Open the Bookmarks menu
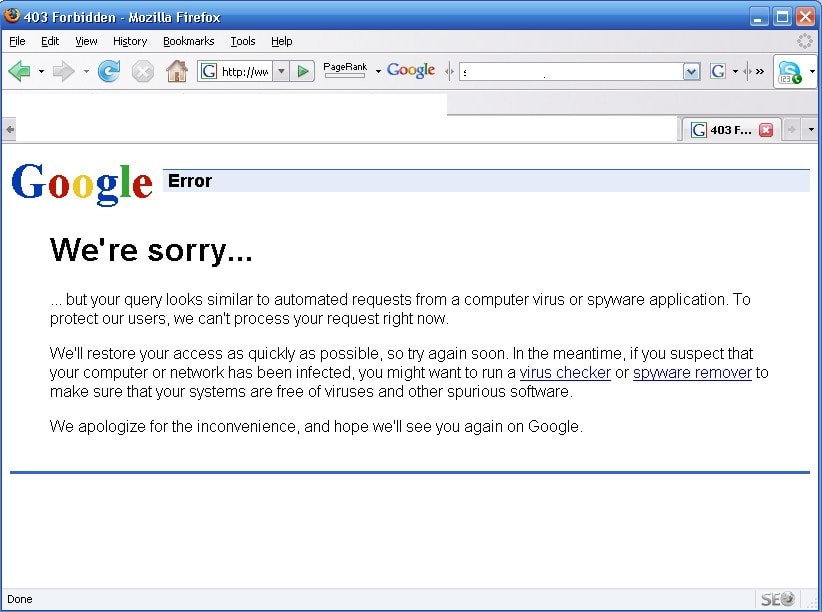 (x=189, y=41)
